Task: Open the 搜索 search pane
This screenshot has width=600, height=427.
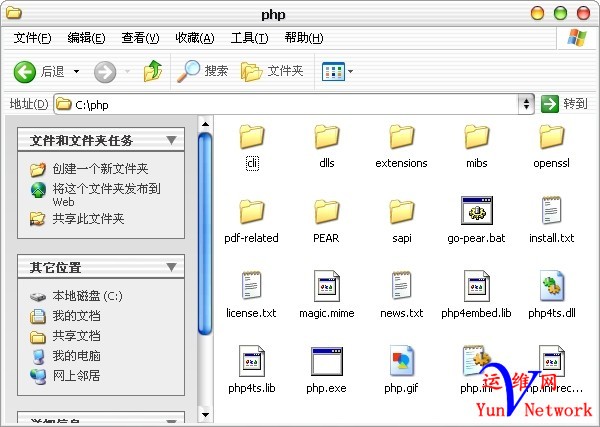Action: (202, 71)
